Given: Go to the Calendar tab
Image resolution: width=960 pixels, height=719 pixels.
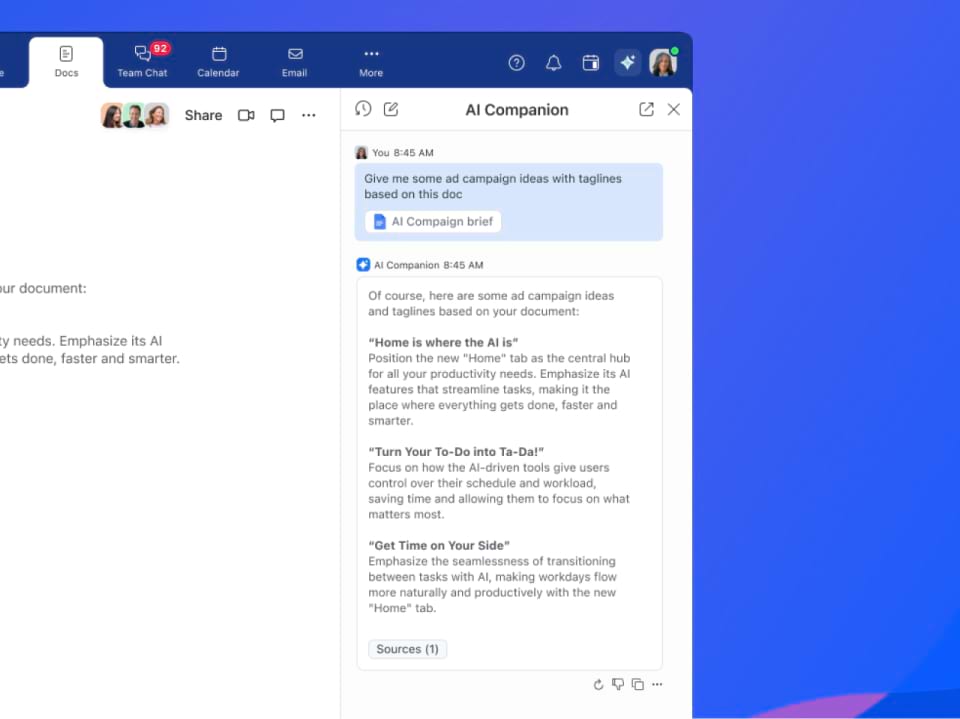Looking at the screenshot, I should pos(218,62).
